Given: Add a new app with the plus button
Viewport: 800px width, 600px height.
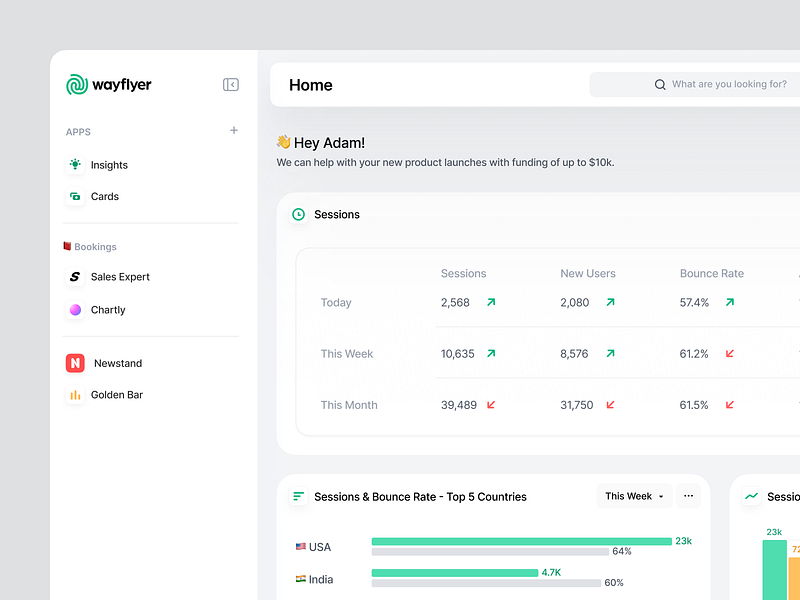Looking at the screenshot, I should (x=233, y=130).
